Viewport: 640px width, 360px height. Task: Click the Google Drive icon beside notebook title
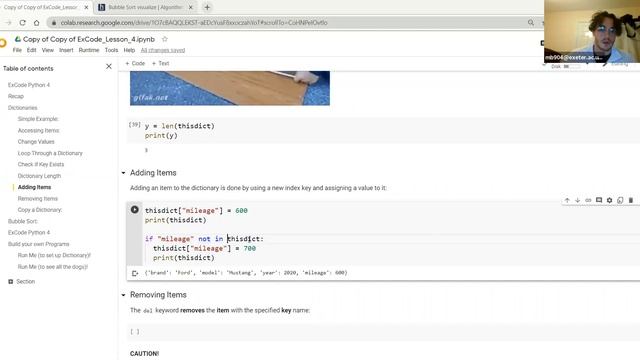18,39
